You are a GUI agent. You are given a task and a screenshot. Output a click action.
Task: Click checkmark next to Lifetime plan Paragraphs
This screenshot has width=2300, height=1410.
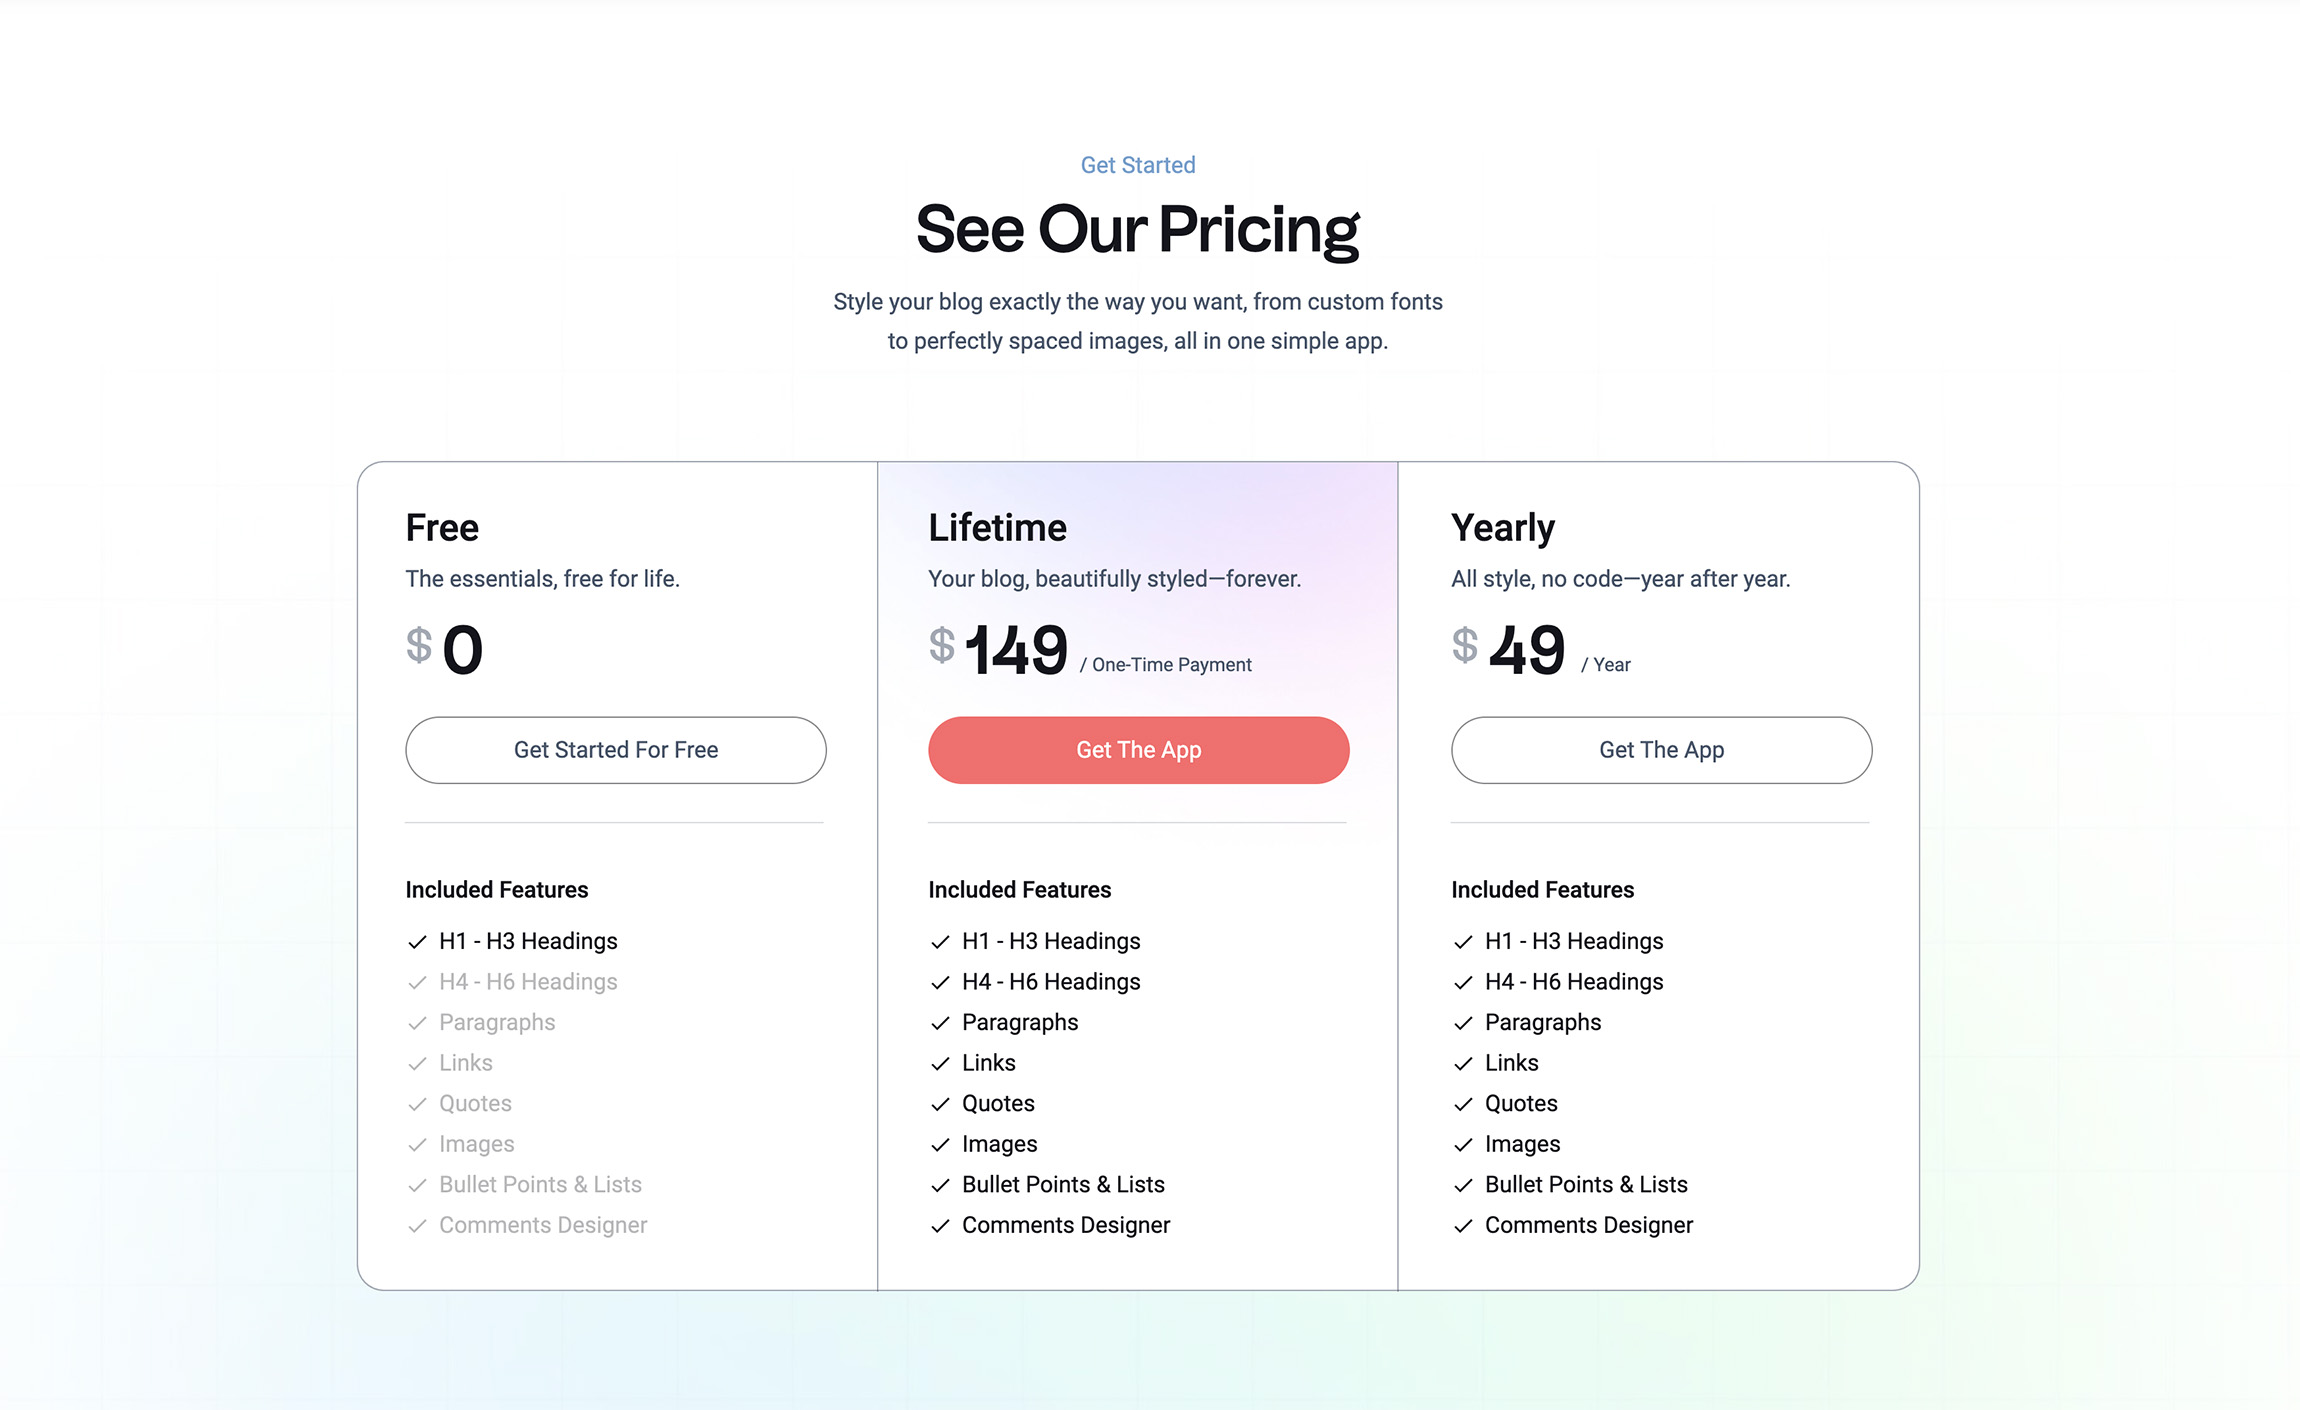click(940, 1023)
